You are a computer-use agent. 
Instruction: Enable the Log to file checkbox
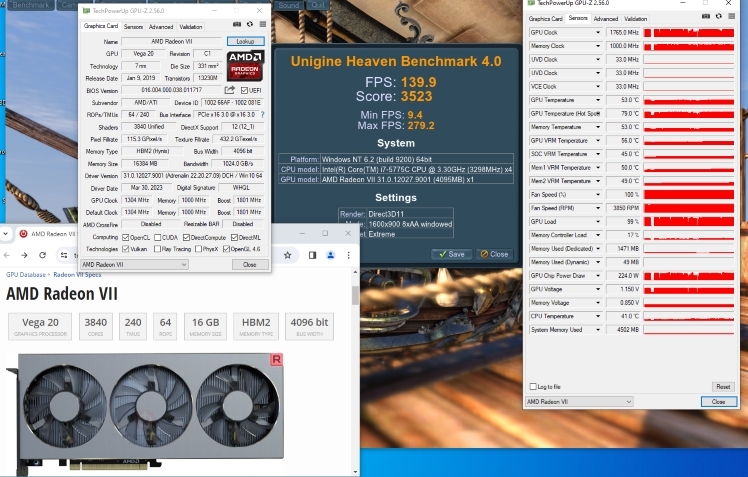pos(532,386)
